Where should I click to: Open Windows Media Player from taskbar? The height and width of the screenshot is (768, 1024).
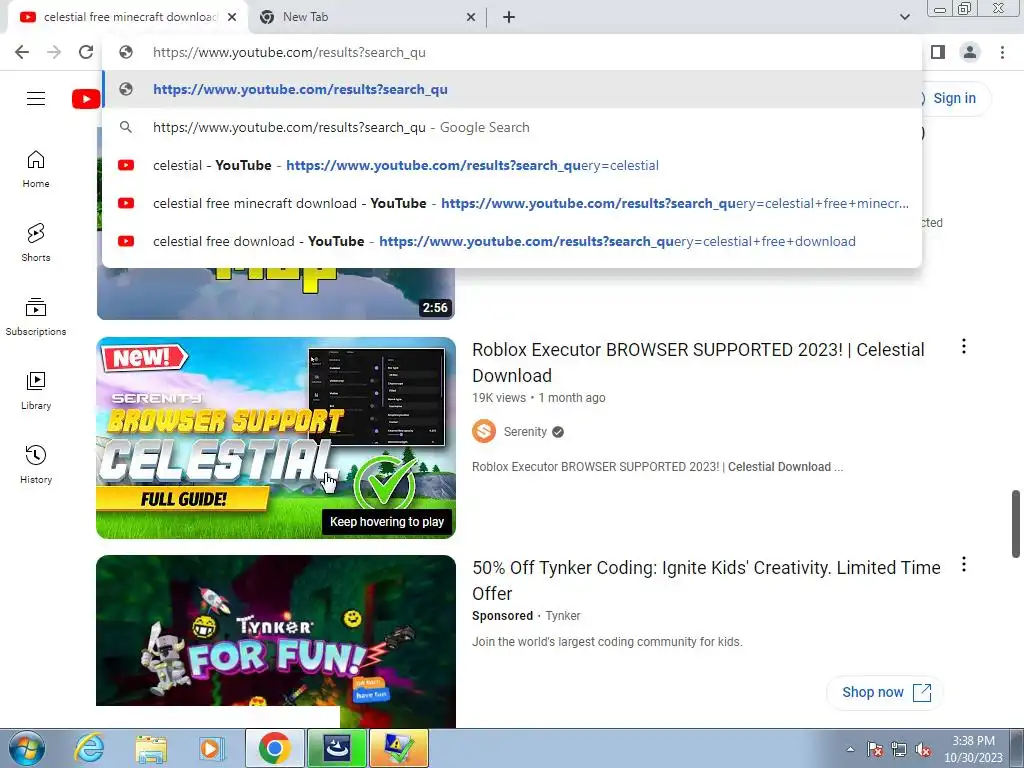pyautogui.click(x=211, y=748)
